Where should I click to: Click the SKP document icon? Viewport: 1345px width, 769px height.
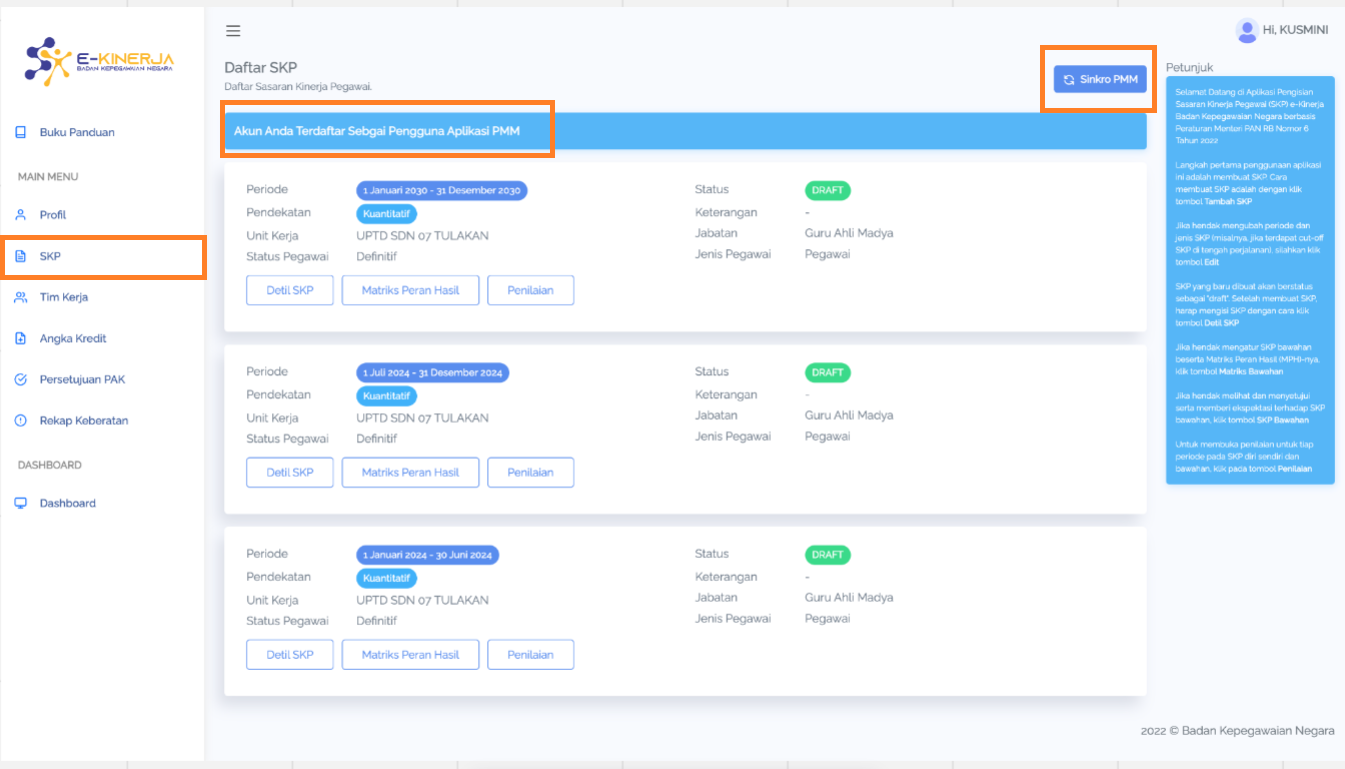pyautogui.click(x=21, y=256)
